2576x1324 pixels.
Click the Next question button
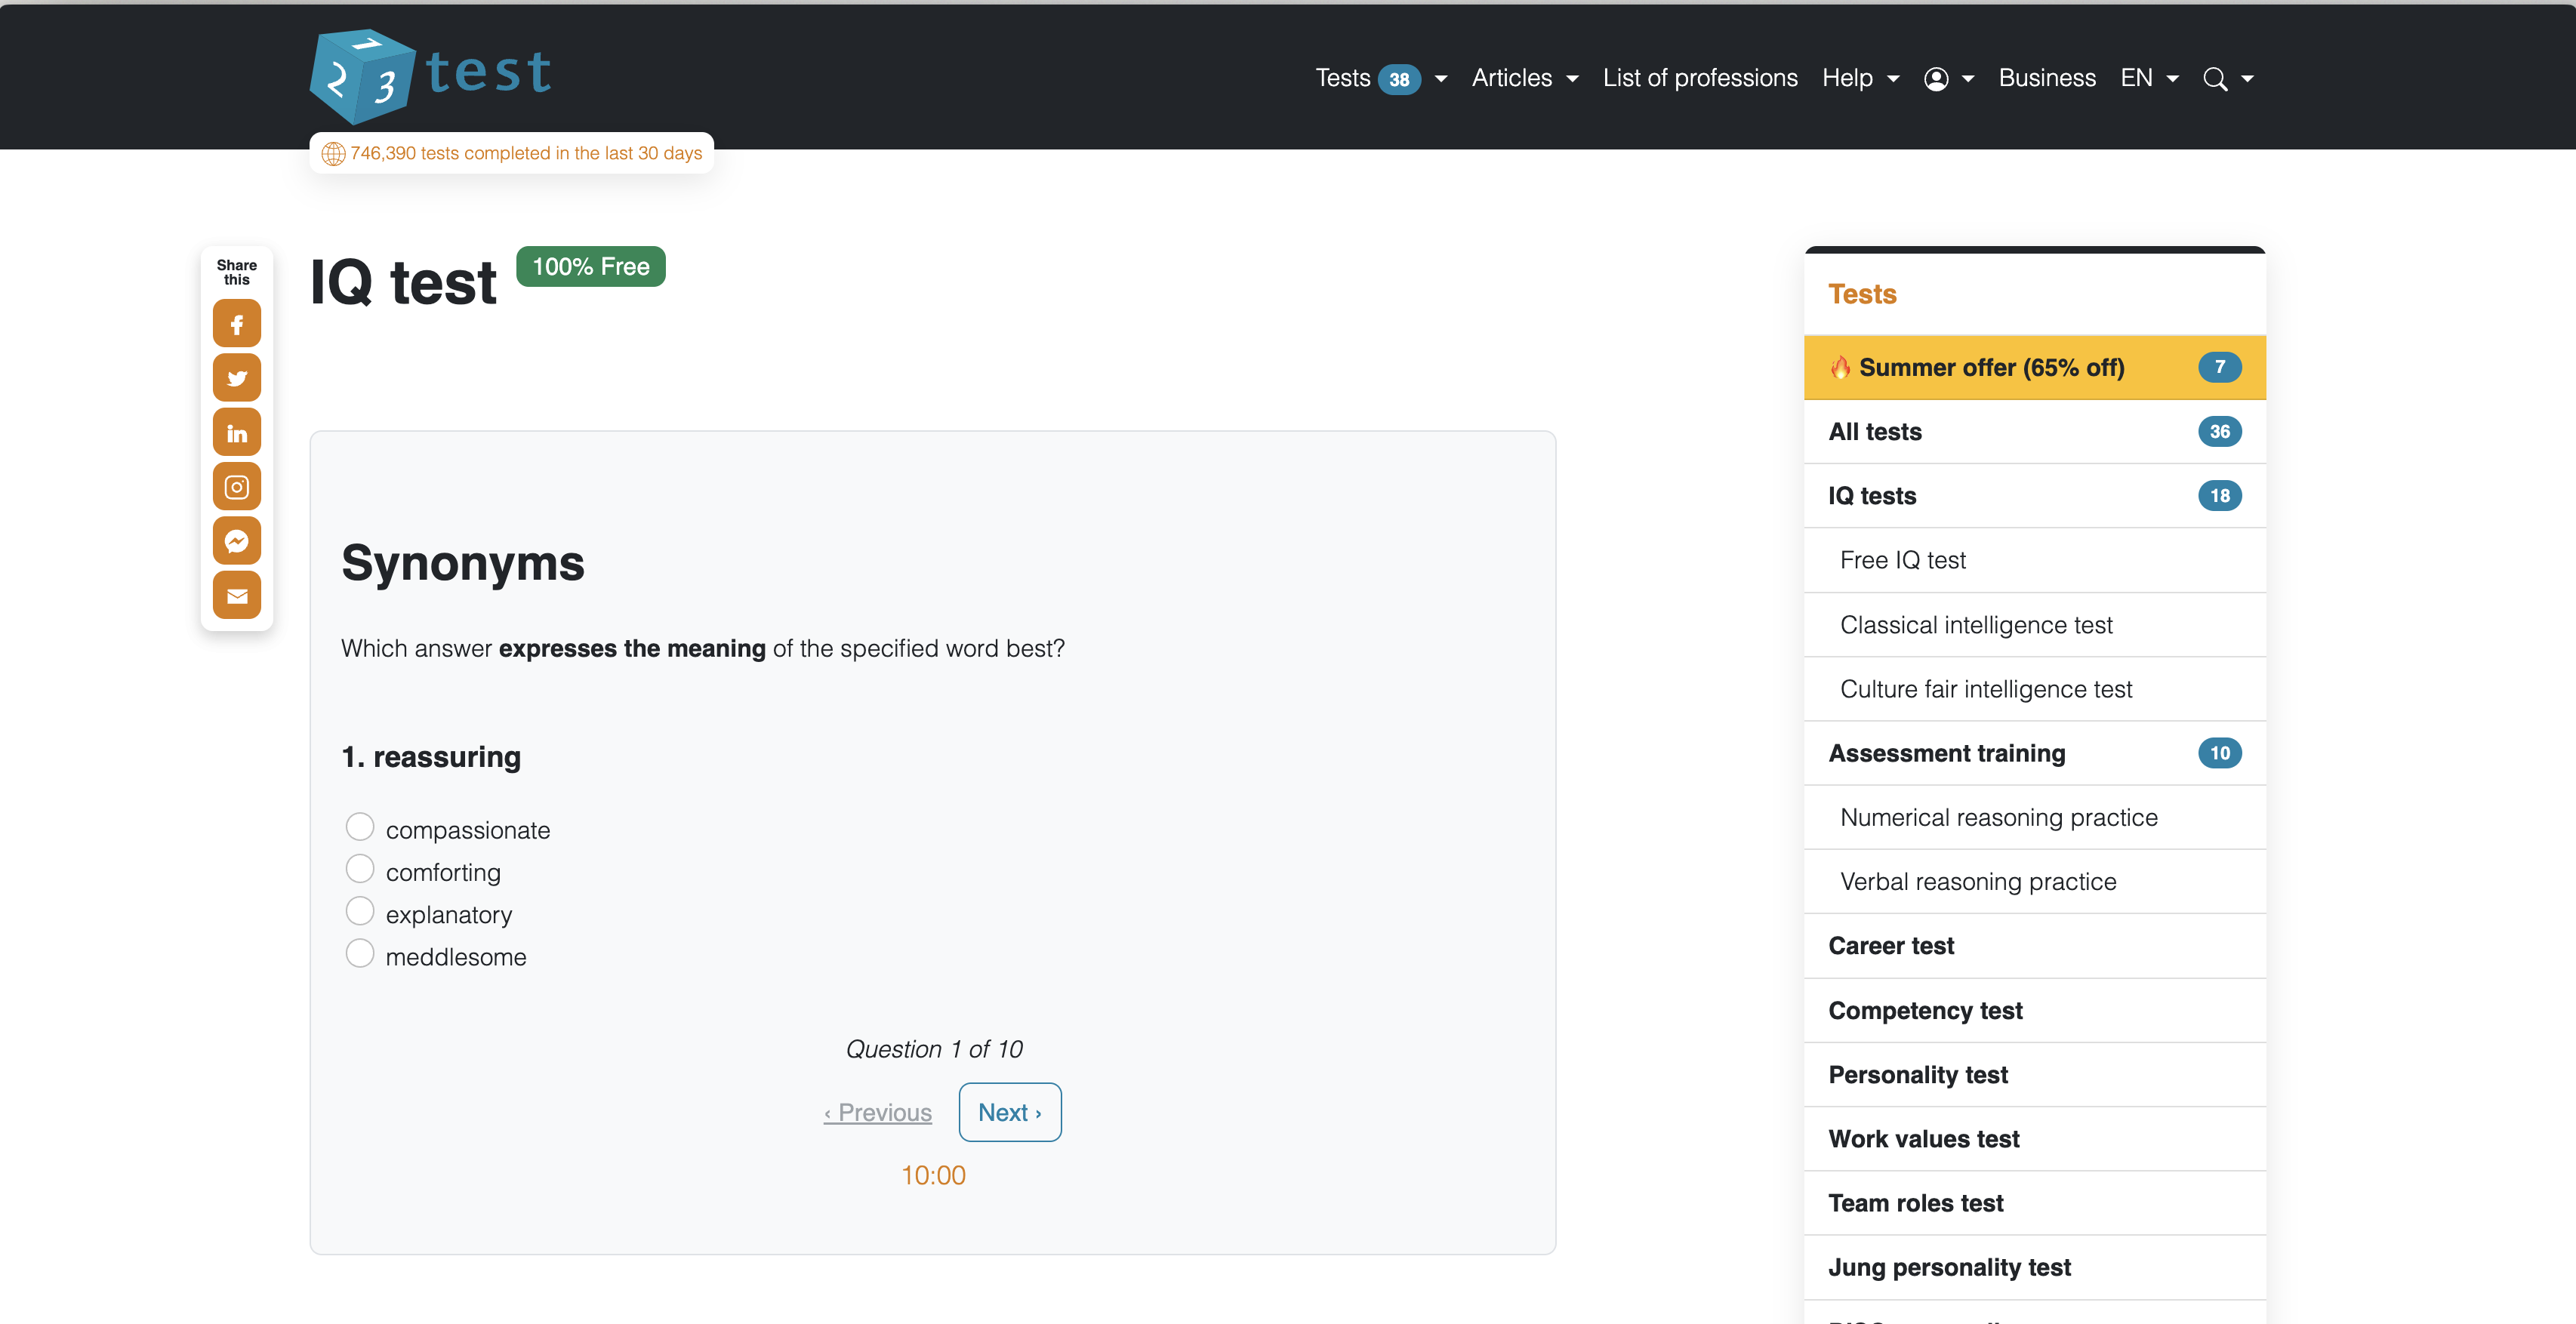point(1006,1111)
